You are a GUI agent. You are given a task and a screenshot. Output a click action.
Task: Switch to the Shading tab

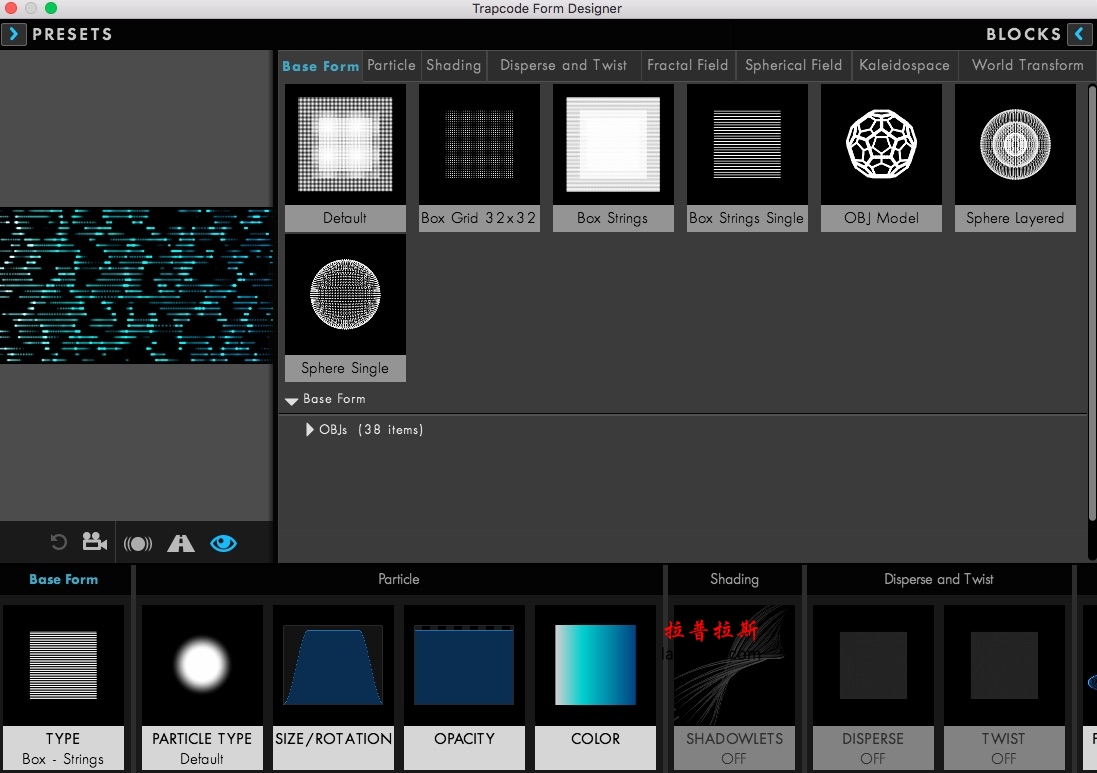click(453, 65)
